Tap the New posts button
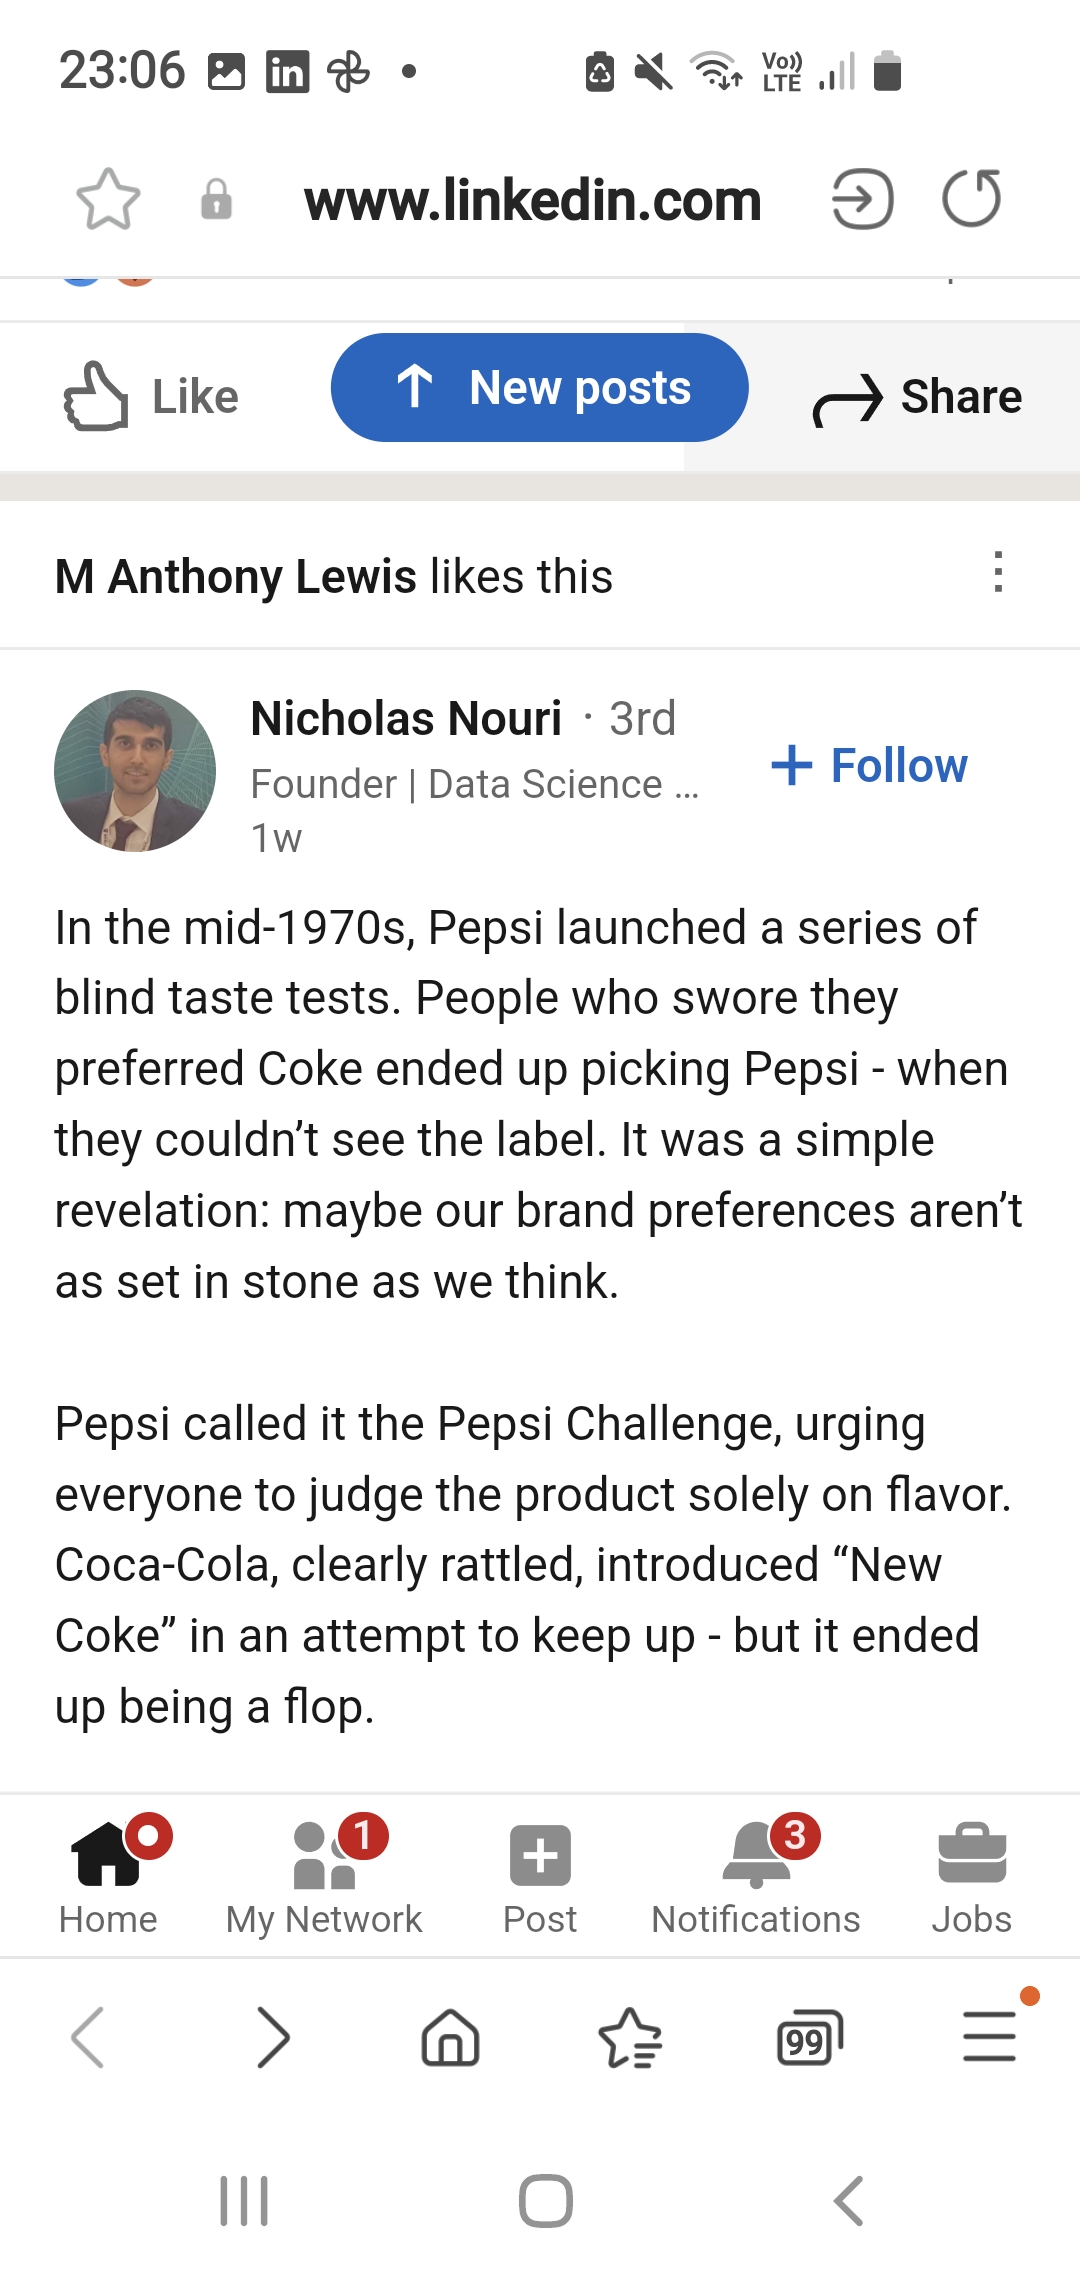This screenshot has height=2280, width=1080. click(x=540, y=388)
